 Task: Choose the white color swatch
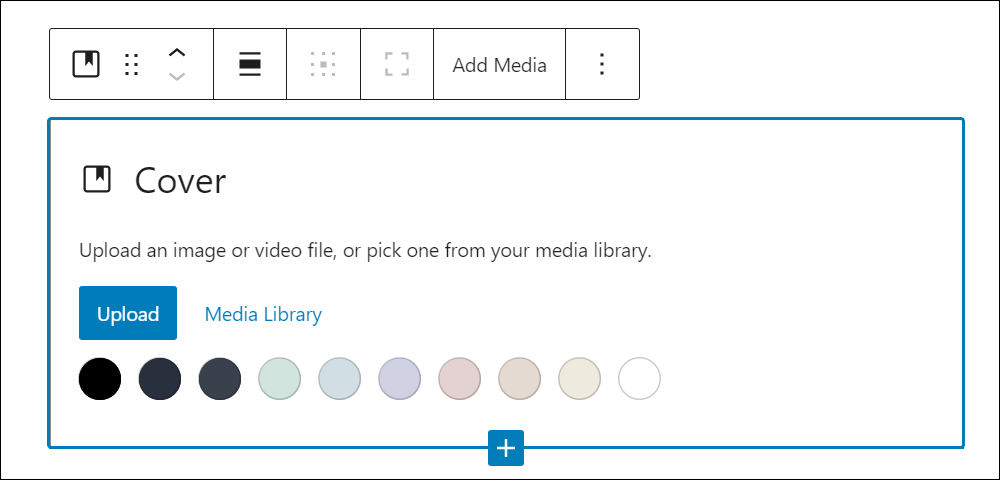click(639, 379)
